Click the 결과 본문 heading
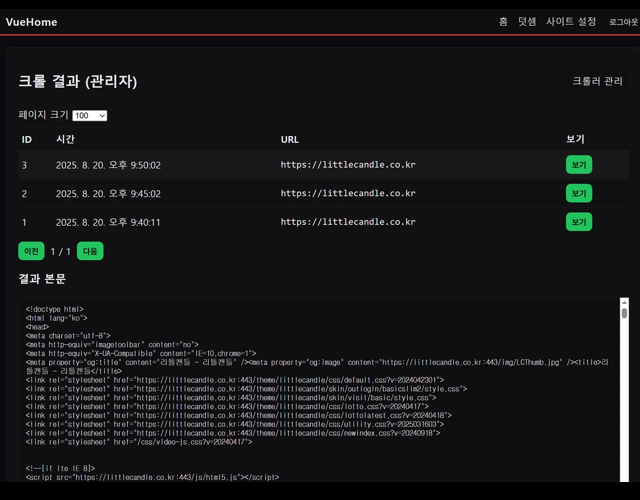 (x=42, y=279)
